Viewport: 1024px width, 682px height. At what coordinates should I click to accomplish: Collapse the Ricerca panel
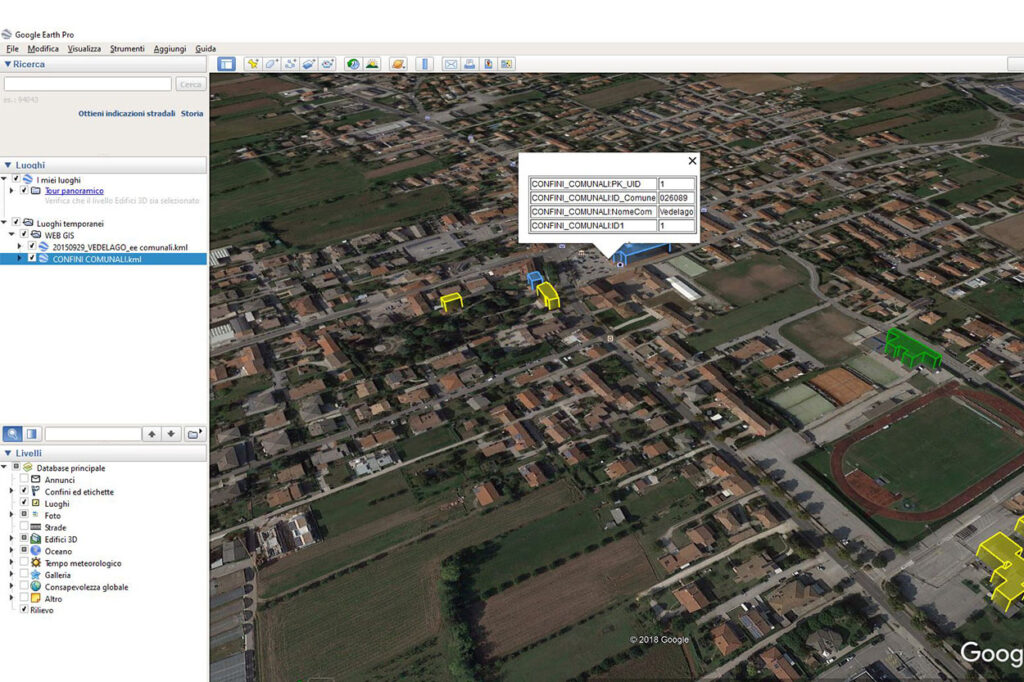pos(8,64)
